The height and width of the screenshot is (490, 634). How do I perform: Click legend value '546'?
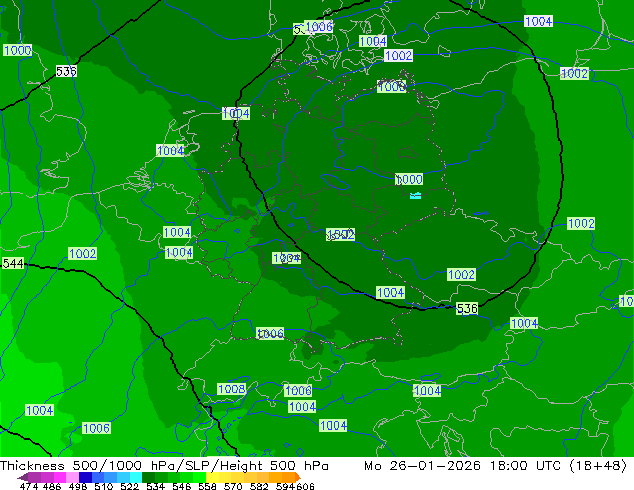click(181, 486)
